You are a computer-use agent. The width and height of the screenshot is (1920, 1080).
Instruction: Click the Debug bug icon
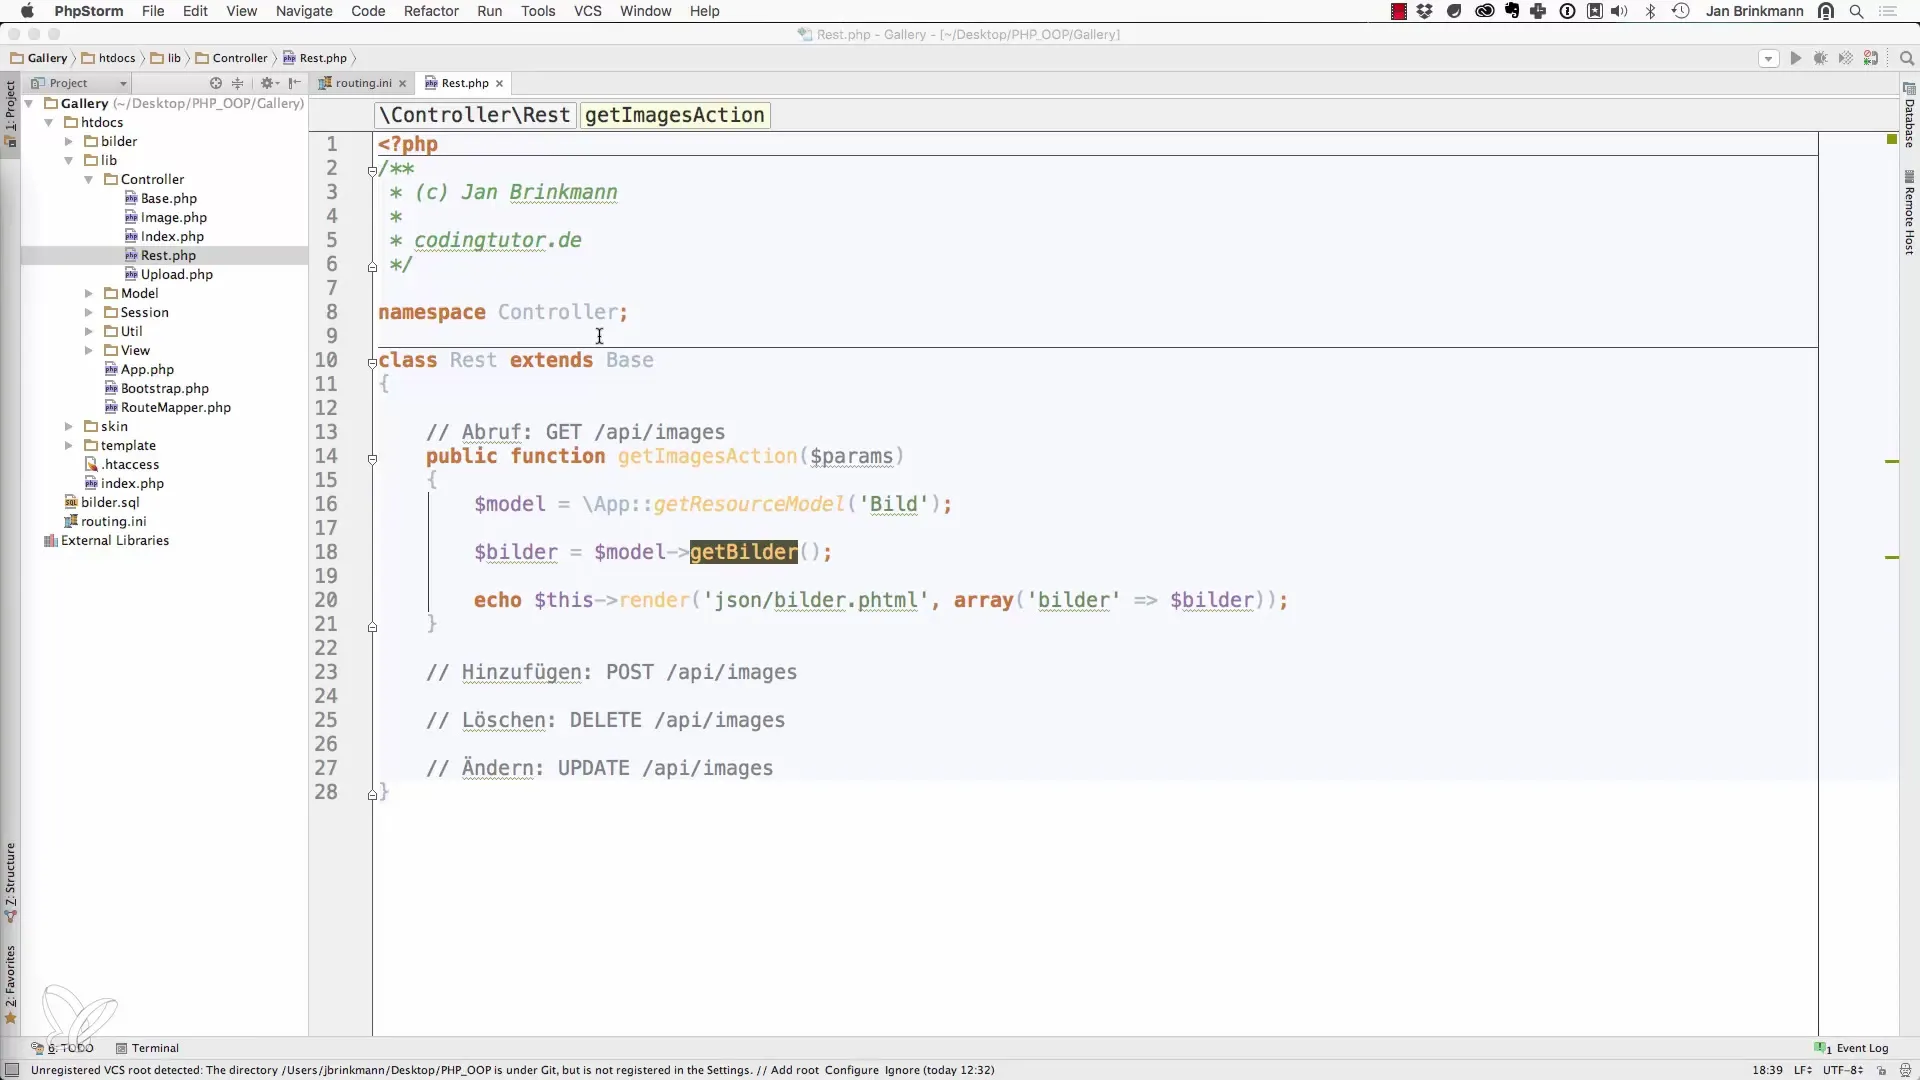click(x=1820, y=58)
